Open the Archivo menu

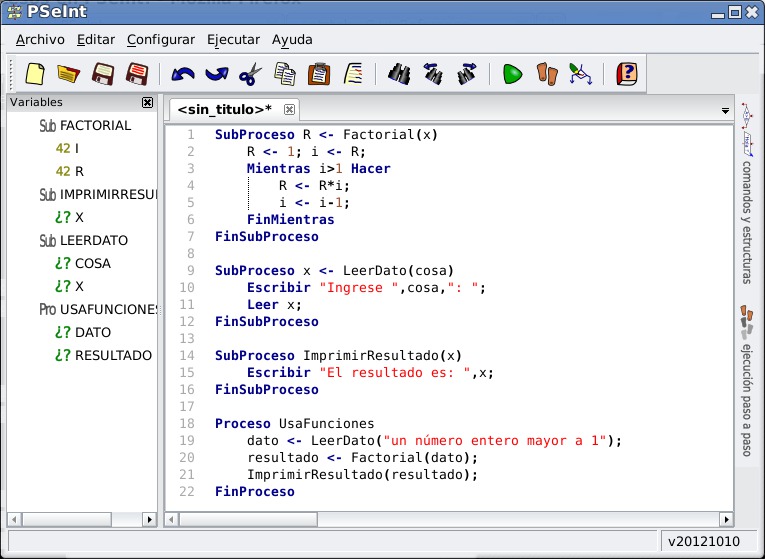click(40, 40)
